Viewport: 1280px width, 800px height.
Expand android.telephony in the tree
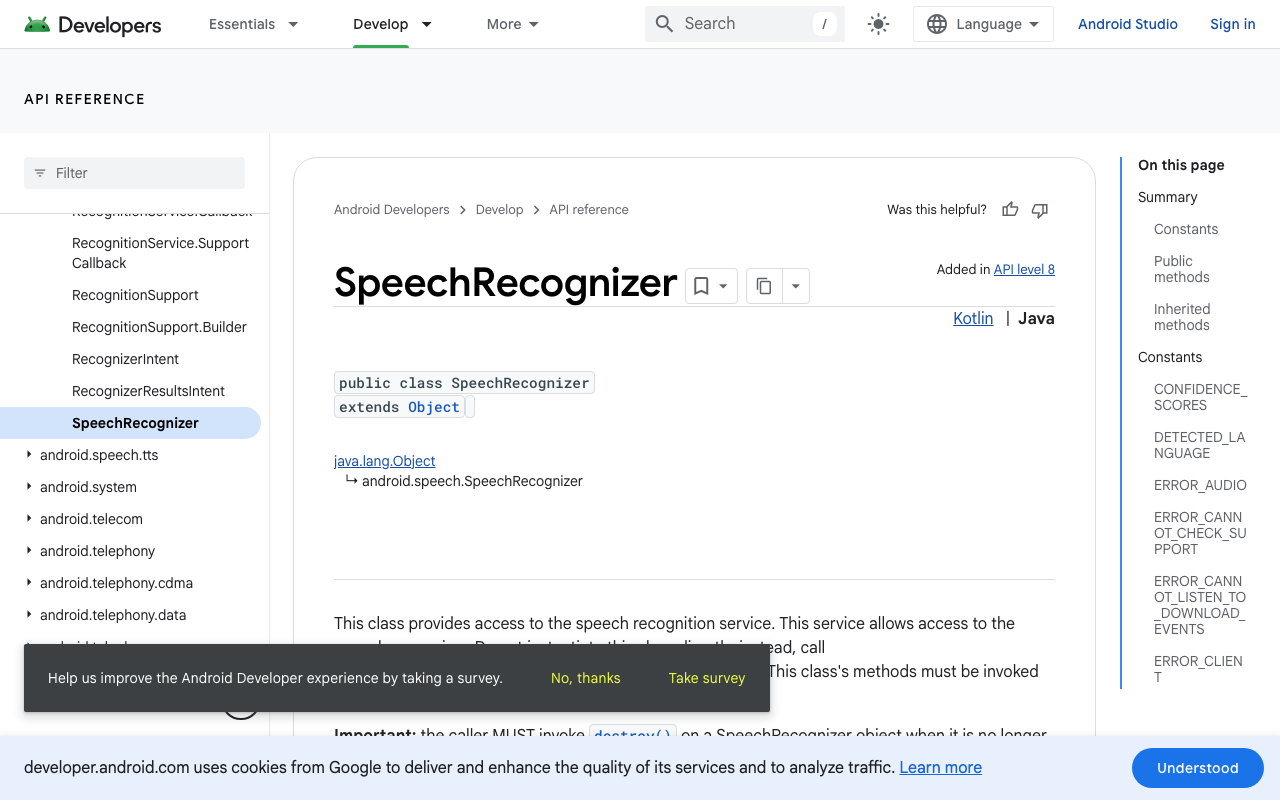click(x=29, y=551)
